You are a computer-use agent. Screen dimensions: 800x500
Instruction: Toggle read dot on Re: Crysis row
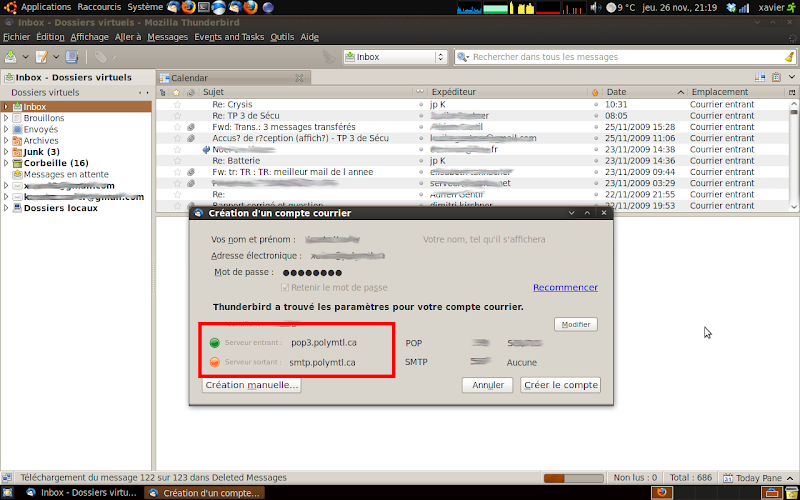[421, 105]
